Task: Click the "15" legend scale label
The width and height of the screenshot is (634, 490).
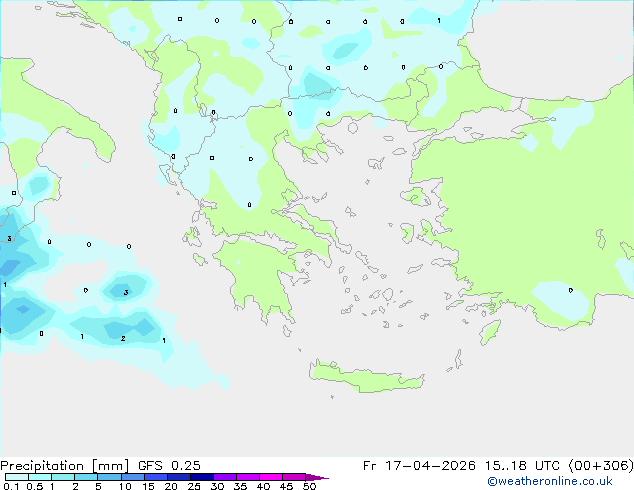Action: point(148,486)
